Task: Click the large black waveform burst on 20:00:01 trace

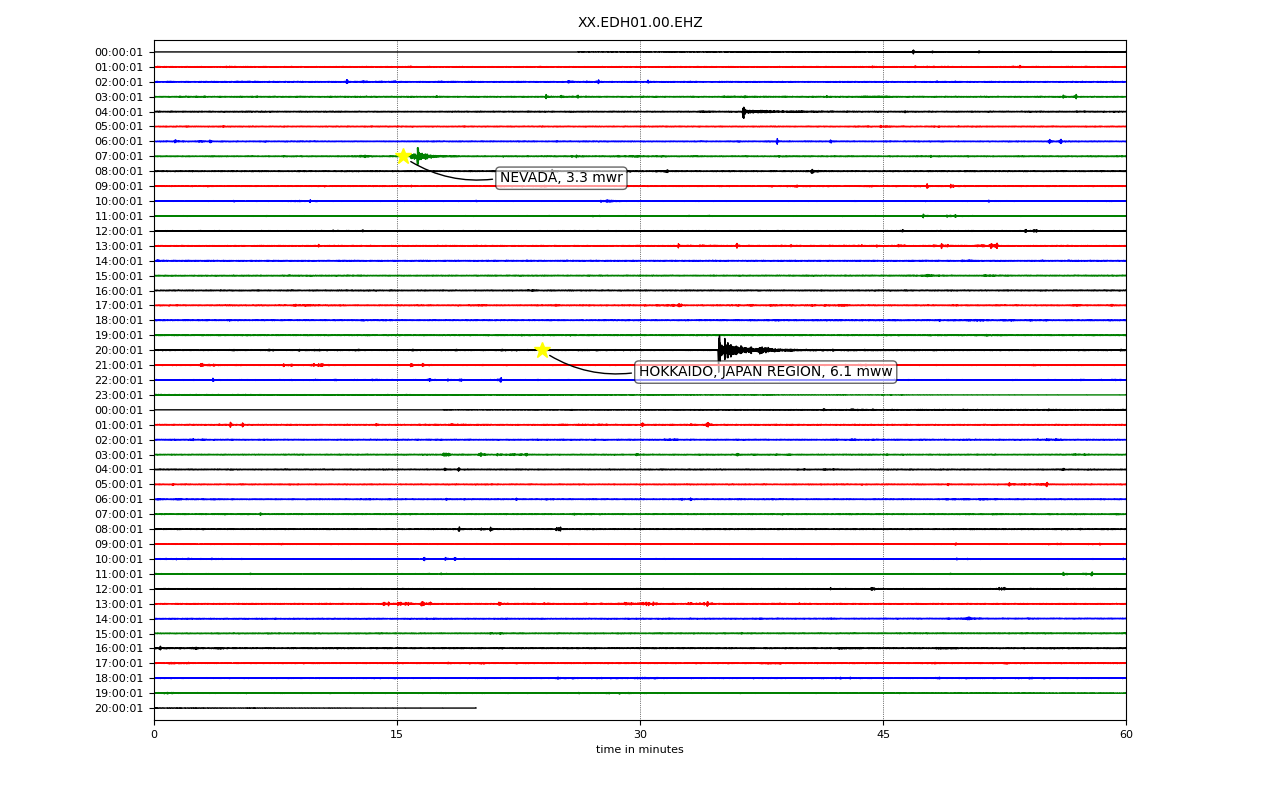Action: point(745,349)
